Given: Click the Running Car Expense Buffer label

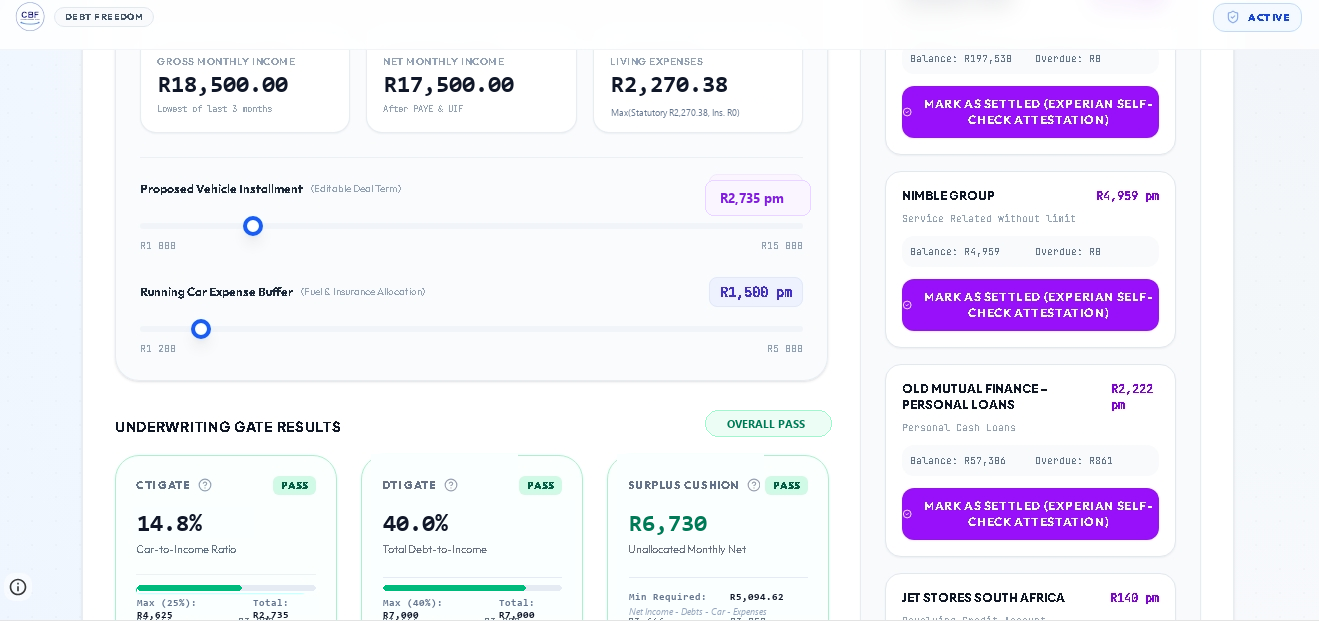Looking at the screenshot, I should 216,292.
